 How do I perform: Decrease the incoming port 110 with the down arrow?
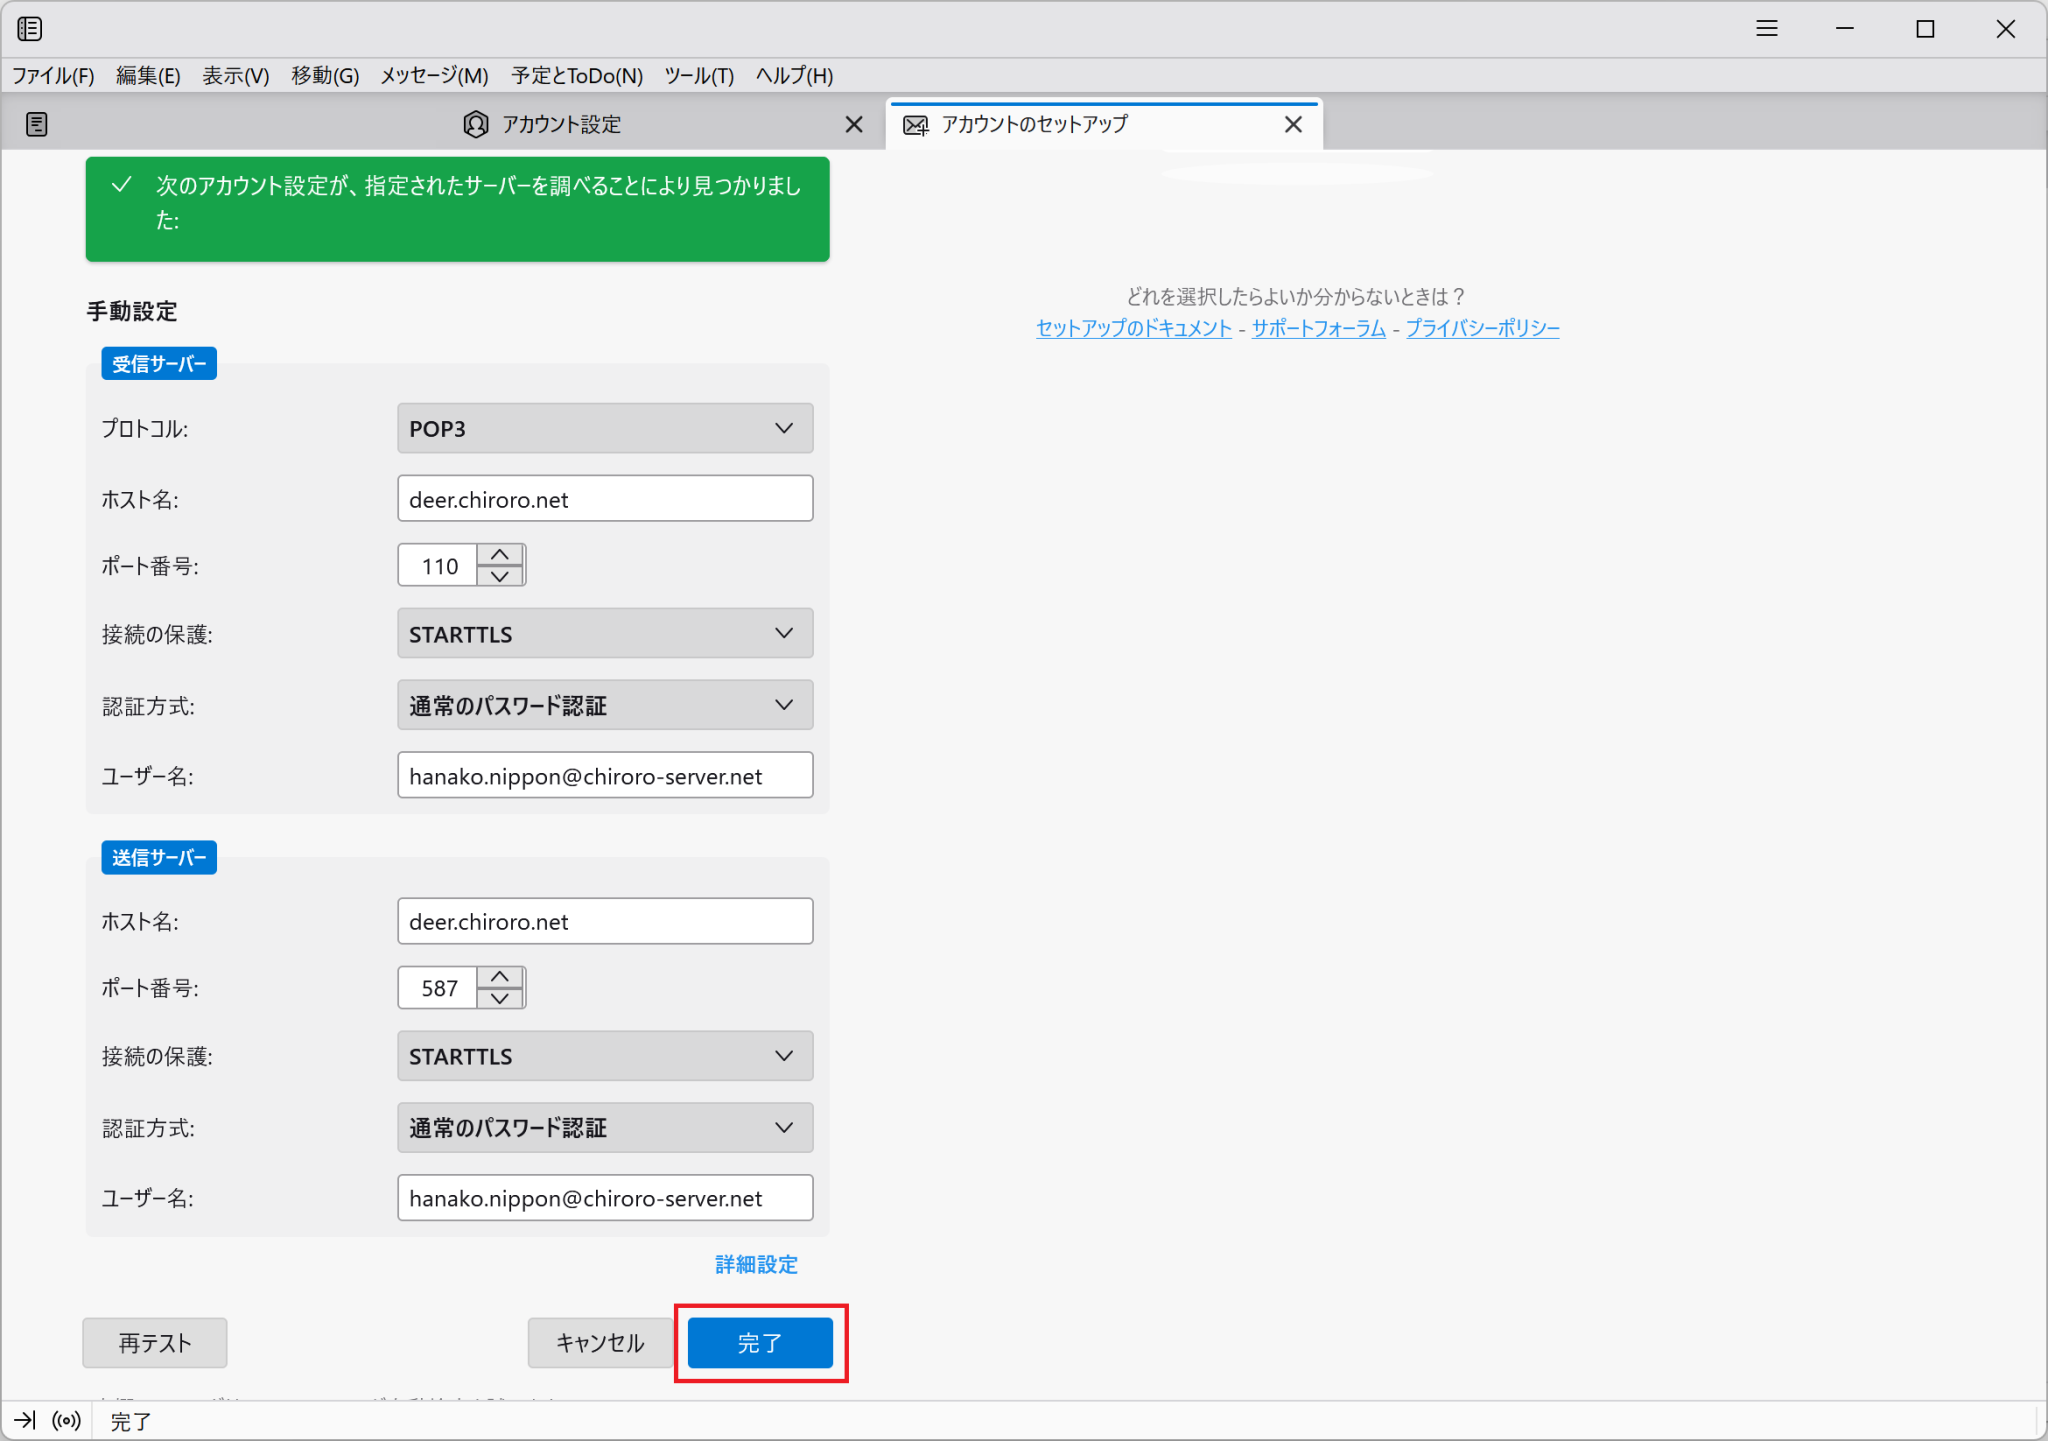click(x=501, y=578)
